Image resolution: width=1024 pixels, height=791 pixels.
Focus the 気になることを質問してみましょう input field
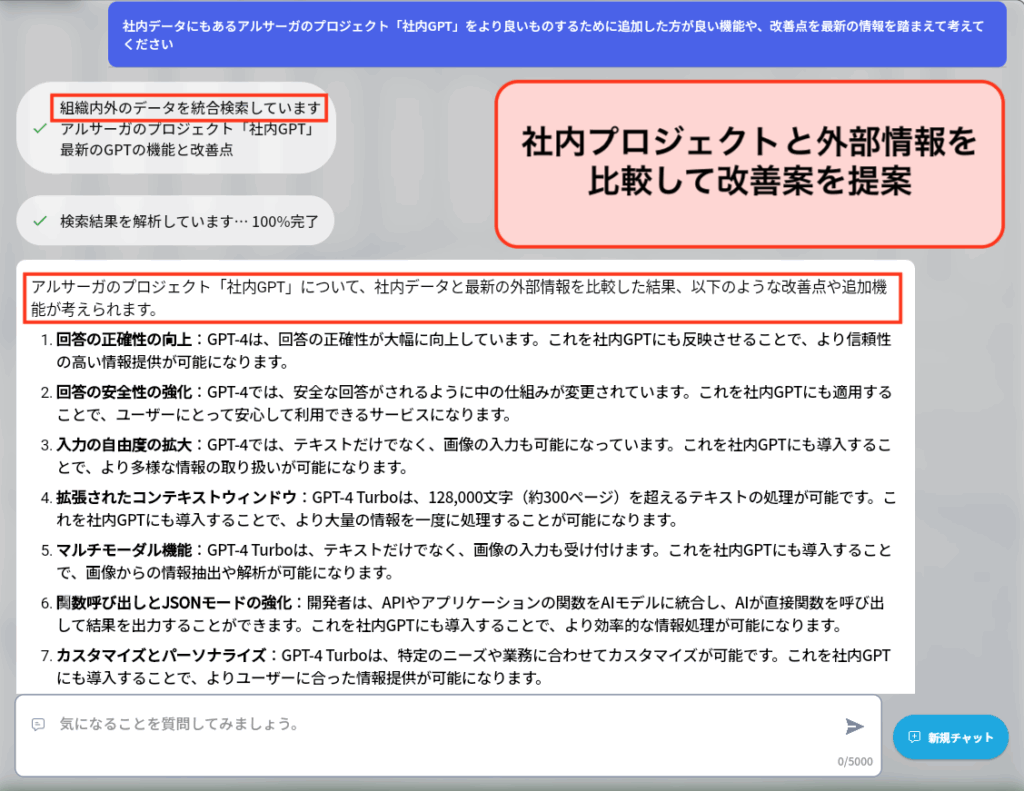click(x=430, y=723)
